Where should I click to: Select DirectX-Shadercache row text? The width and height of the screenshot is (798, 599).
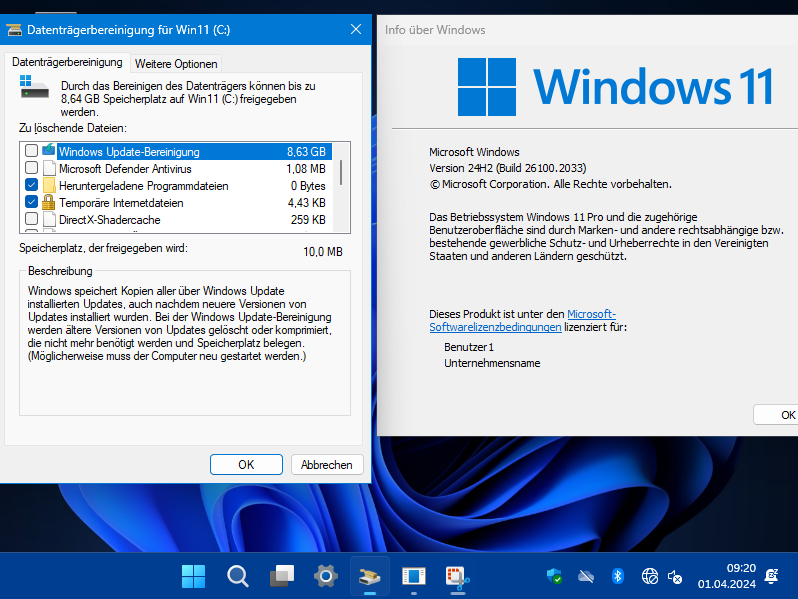(109, 220)
